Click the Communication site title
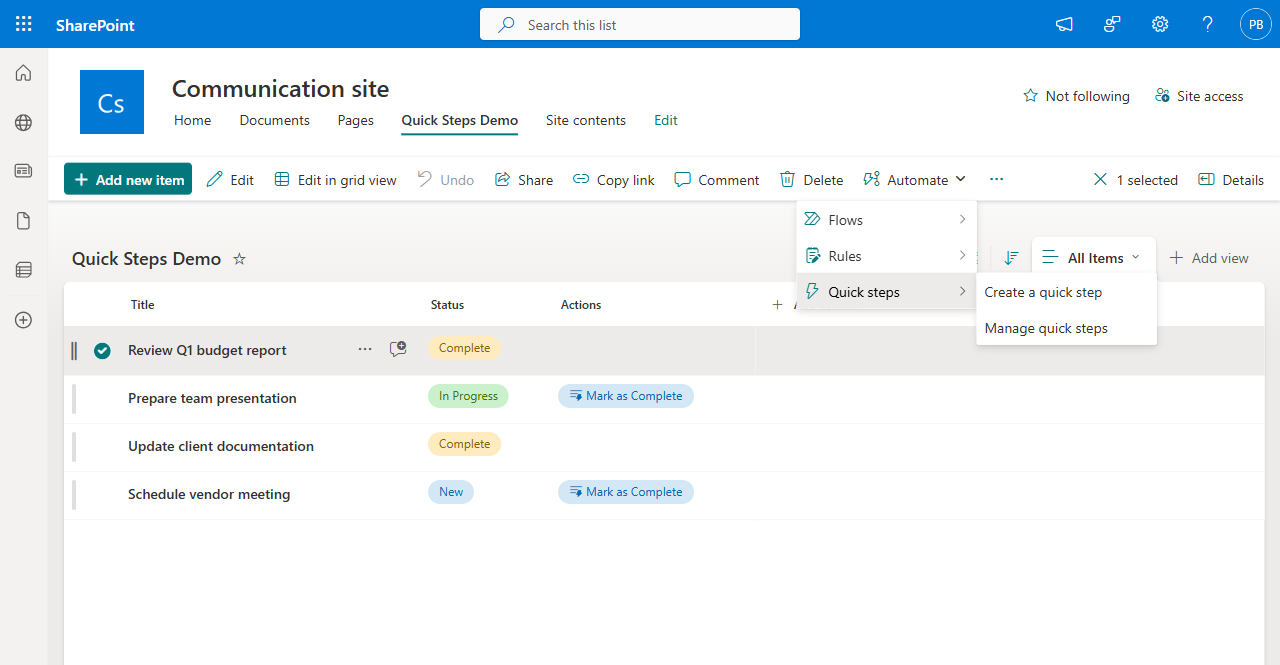Image resolution: width=1280 pixels, height=665 pixels. 280,88
